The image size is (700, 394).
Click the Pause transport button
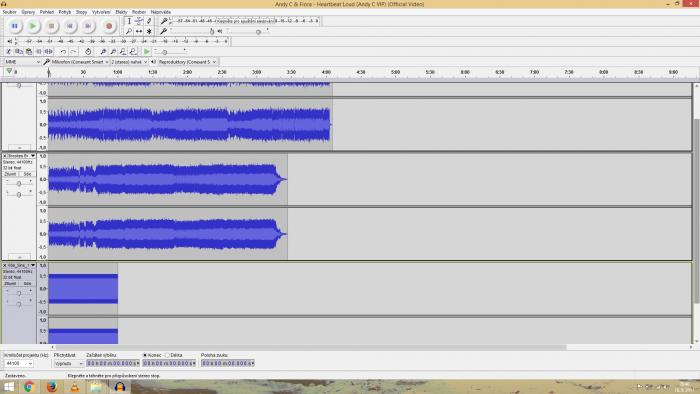click(14, 26)
